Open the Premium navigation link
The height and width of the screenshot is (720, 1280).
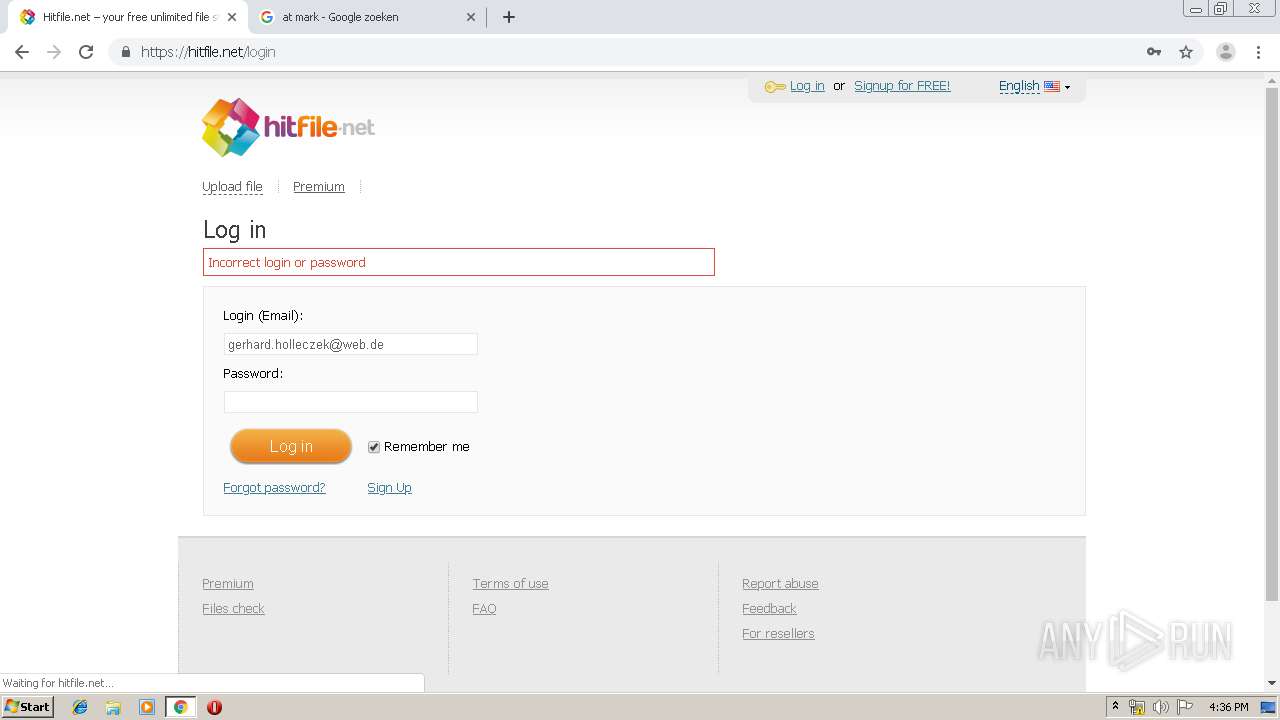(319, 187)
